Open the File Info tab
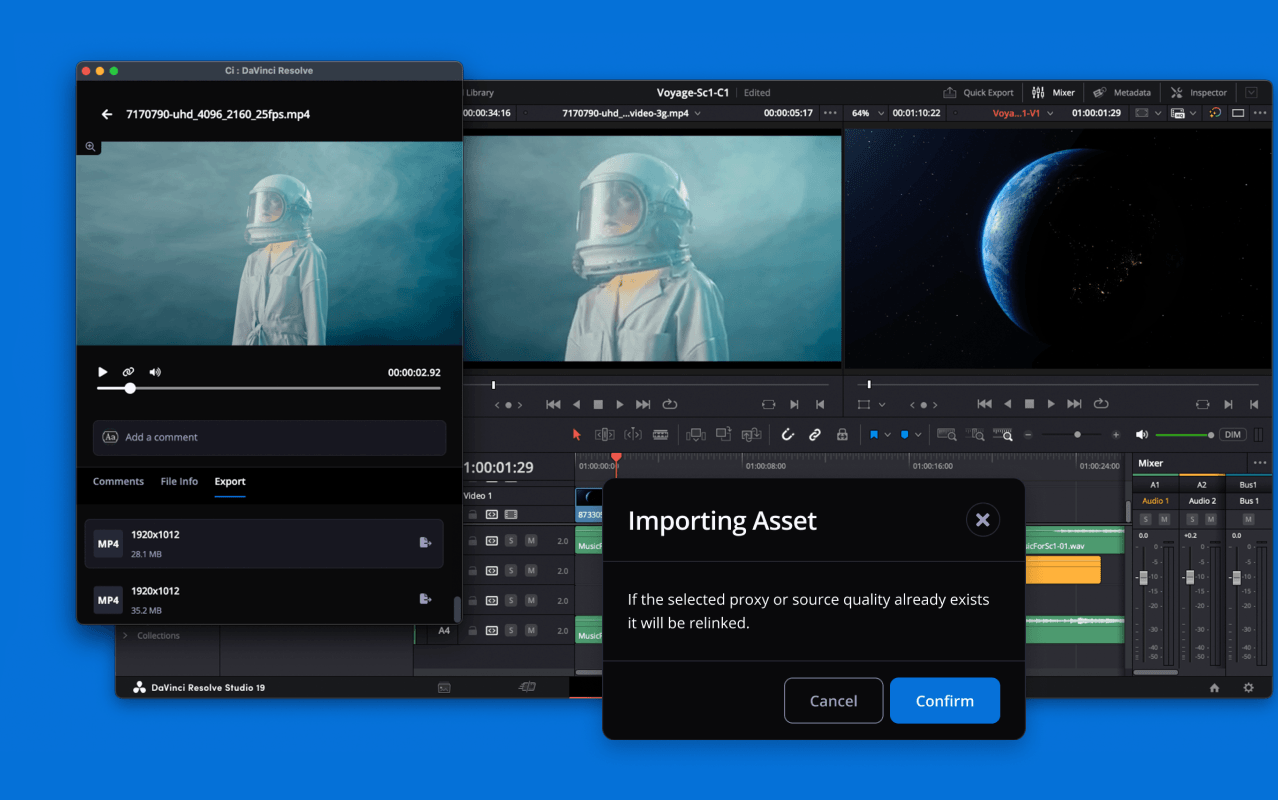This screenshot has height=800, width=1278. point(179,482)
